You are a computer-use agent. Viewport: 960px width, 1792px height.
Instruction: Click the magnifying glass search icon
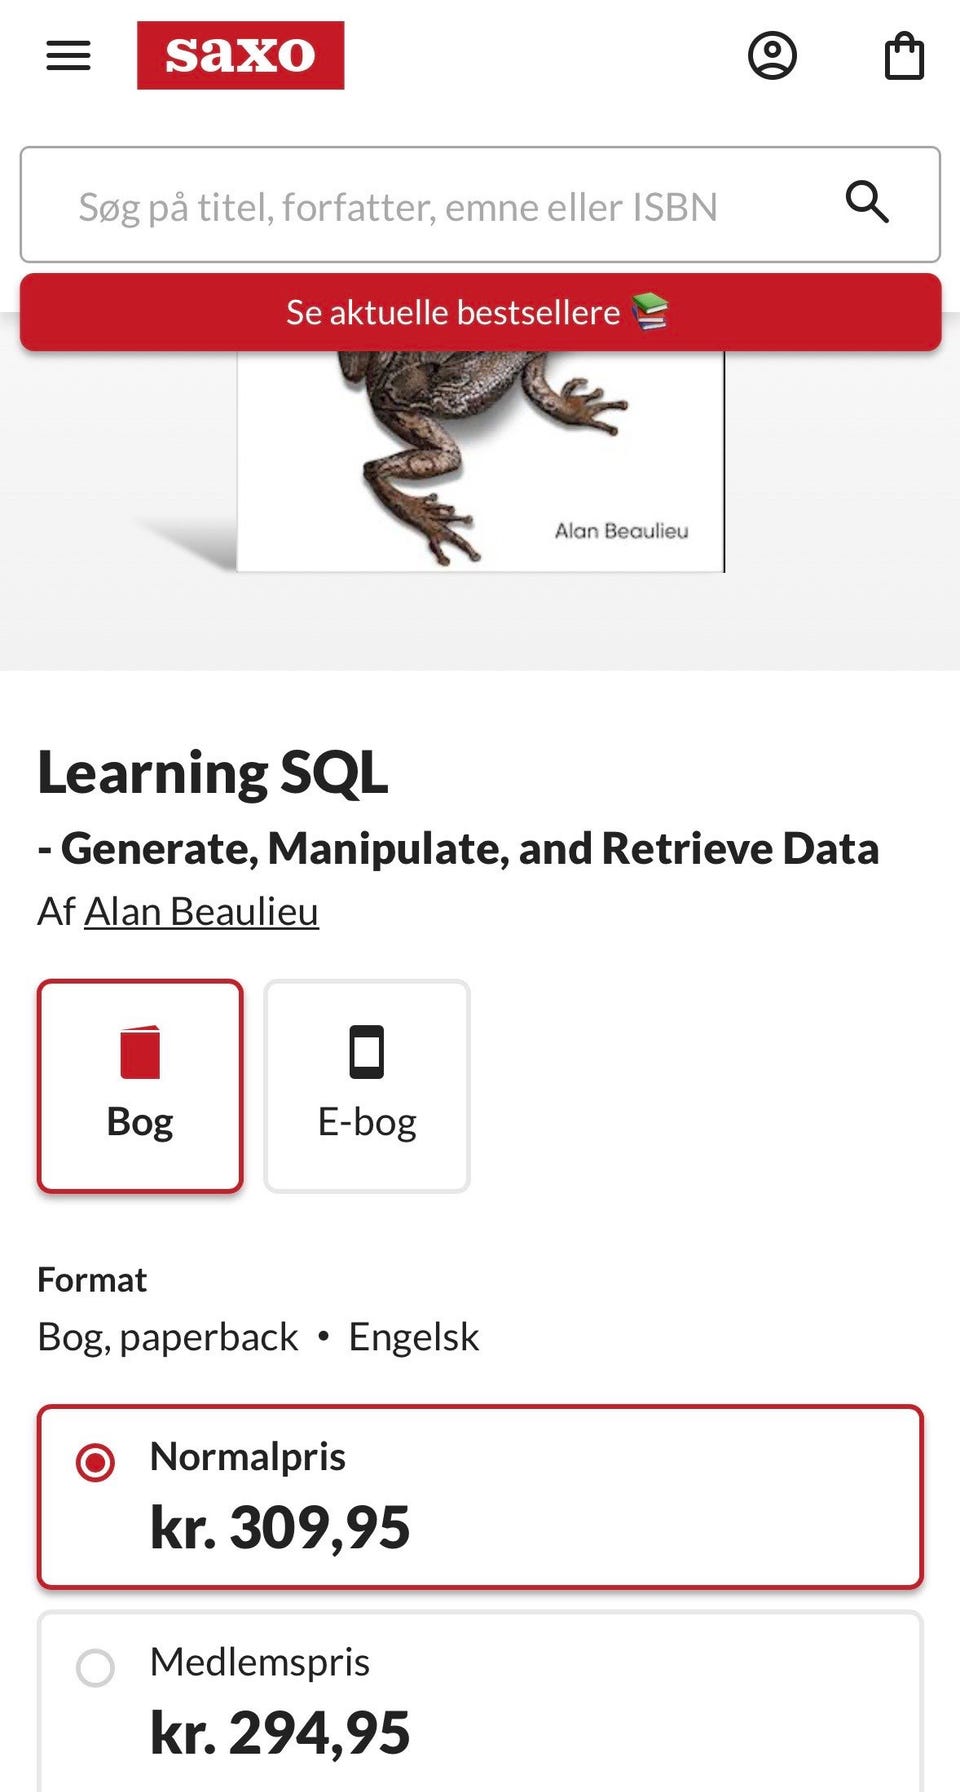click(867, 203)
